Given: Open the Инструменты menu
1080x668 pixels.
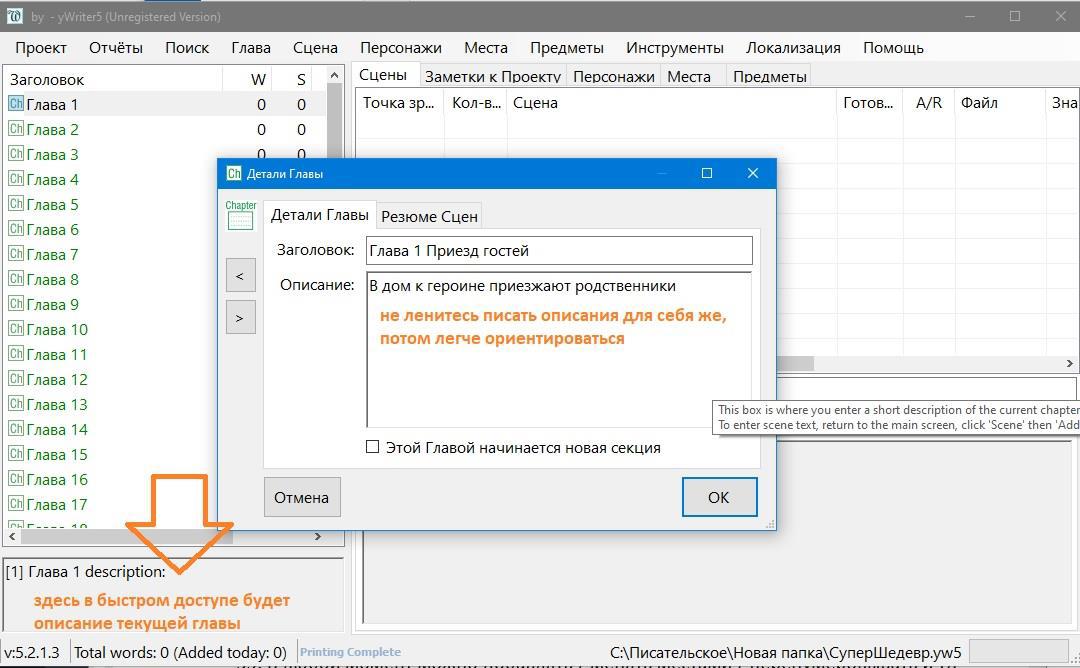Looking at the screenshot, I should coord(674,47).
